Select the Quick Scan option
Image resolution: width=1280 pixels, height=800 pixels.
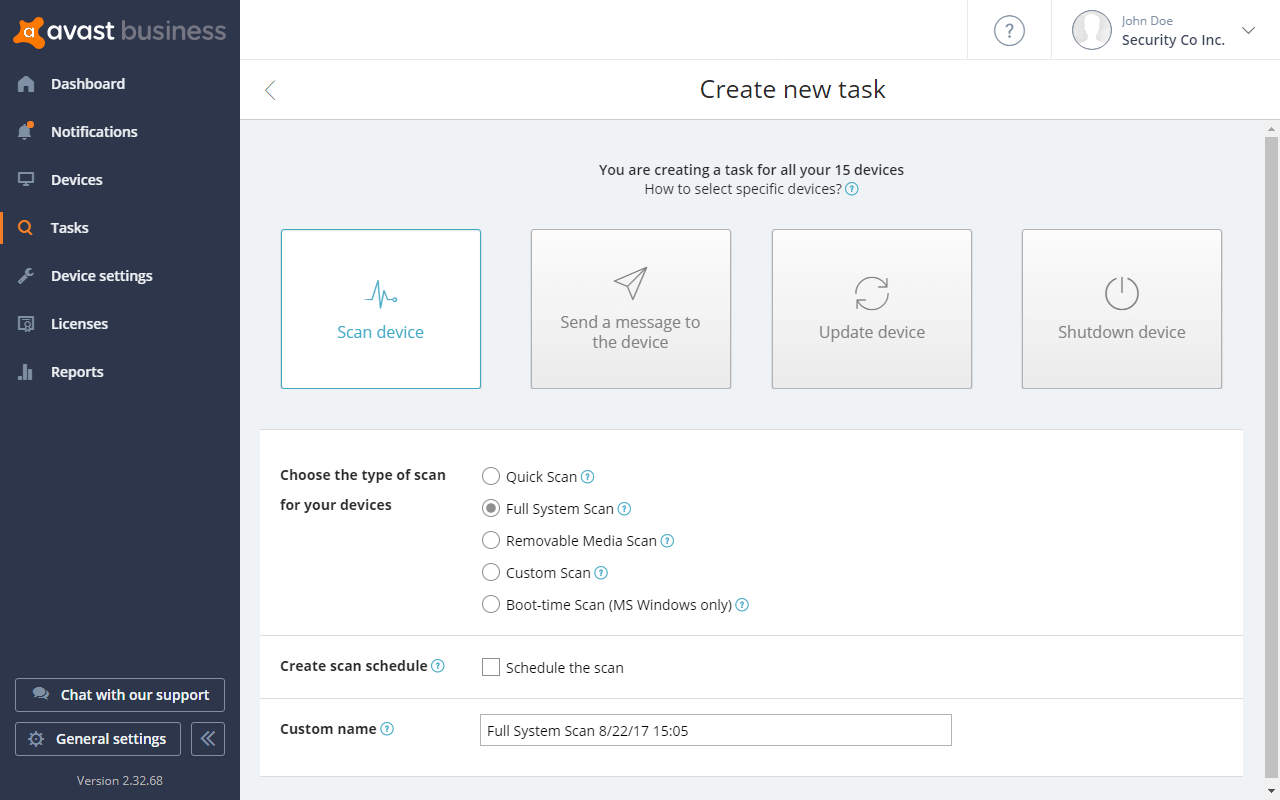491,476
